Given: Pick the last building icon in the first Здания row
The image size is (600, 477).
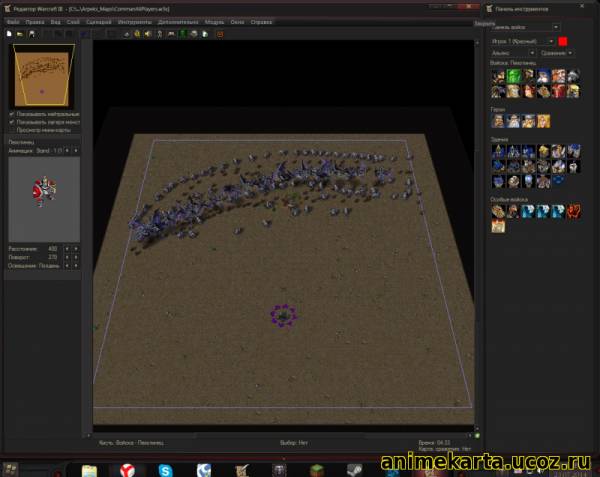Looking at the screenshot, I should click(574, 151).
